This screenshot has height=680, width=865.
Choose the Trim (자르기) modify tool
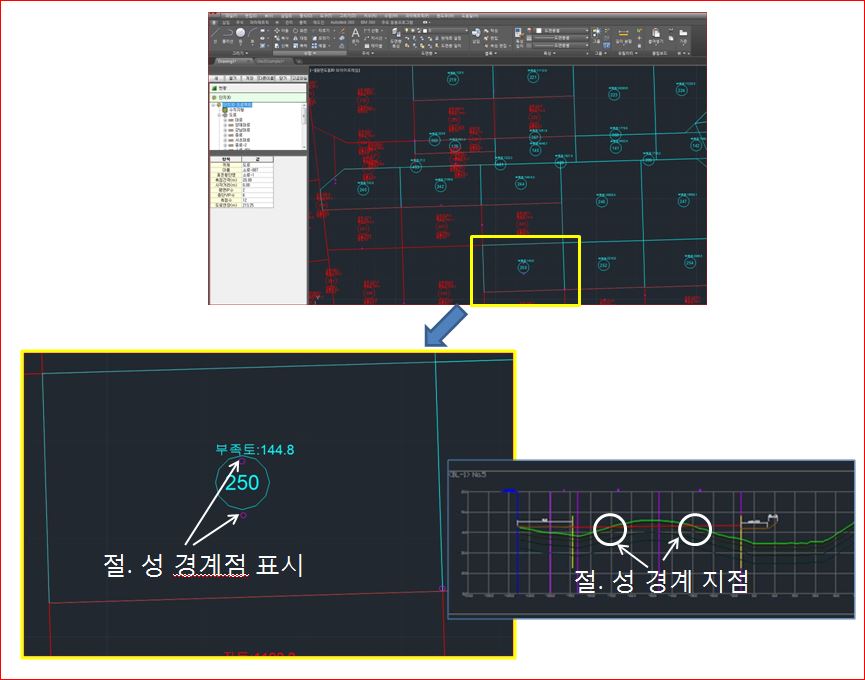[320, 31]
